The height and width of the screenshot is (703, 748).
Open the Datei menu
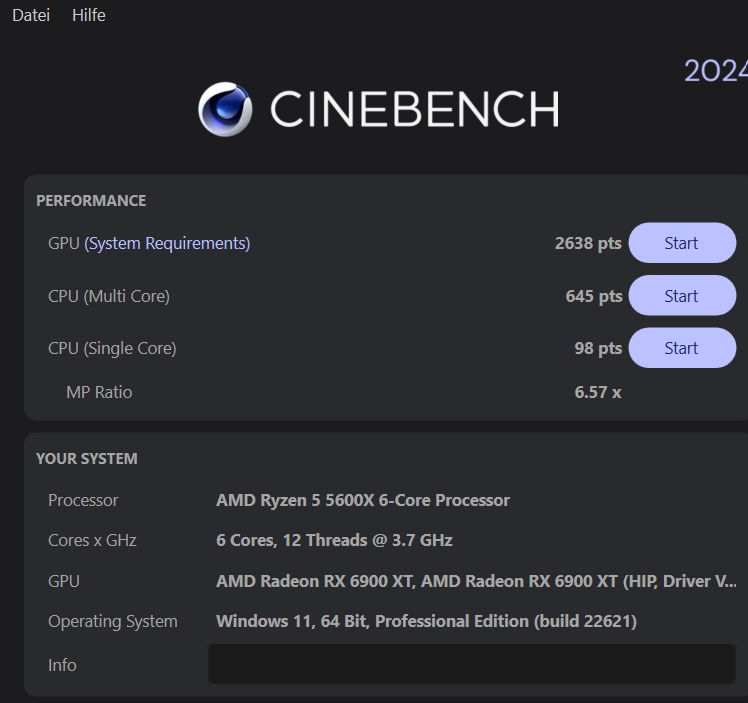(x=31, y=15)
